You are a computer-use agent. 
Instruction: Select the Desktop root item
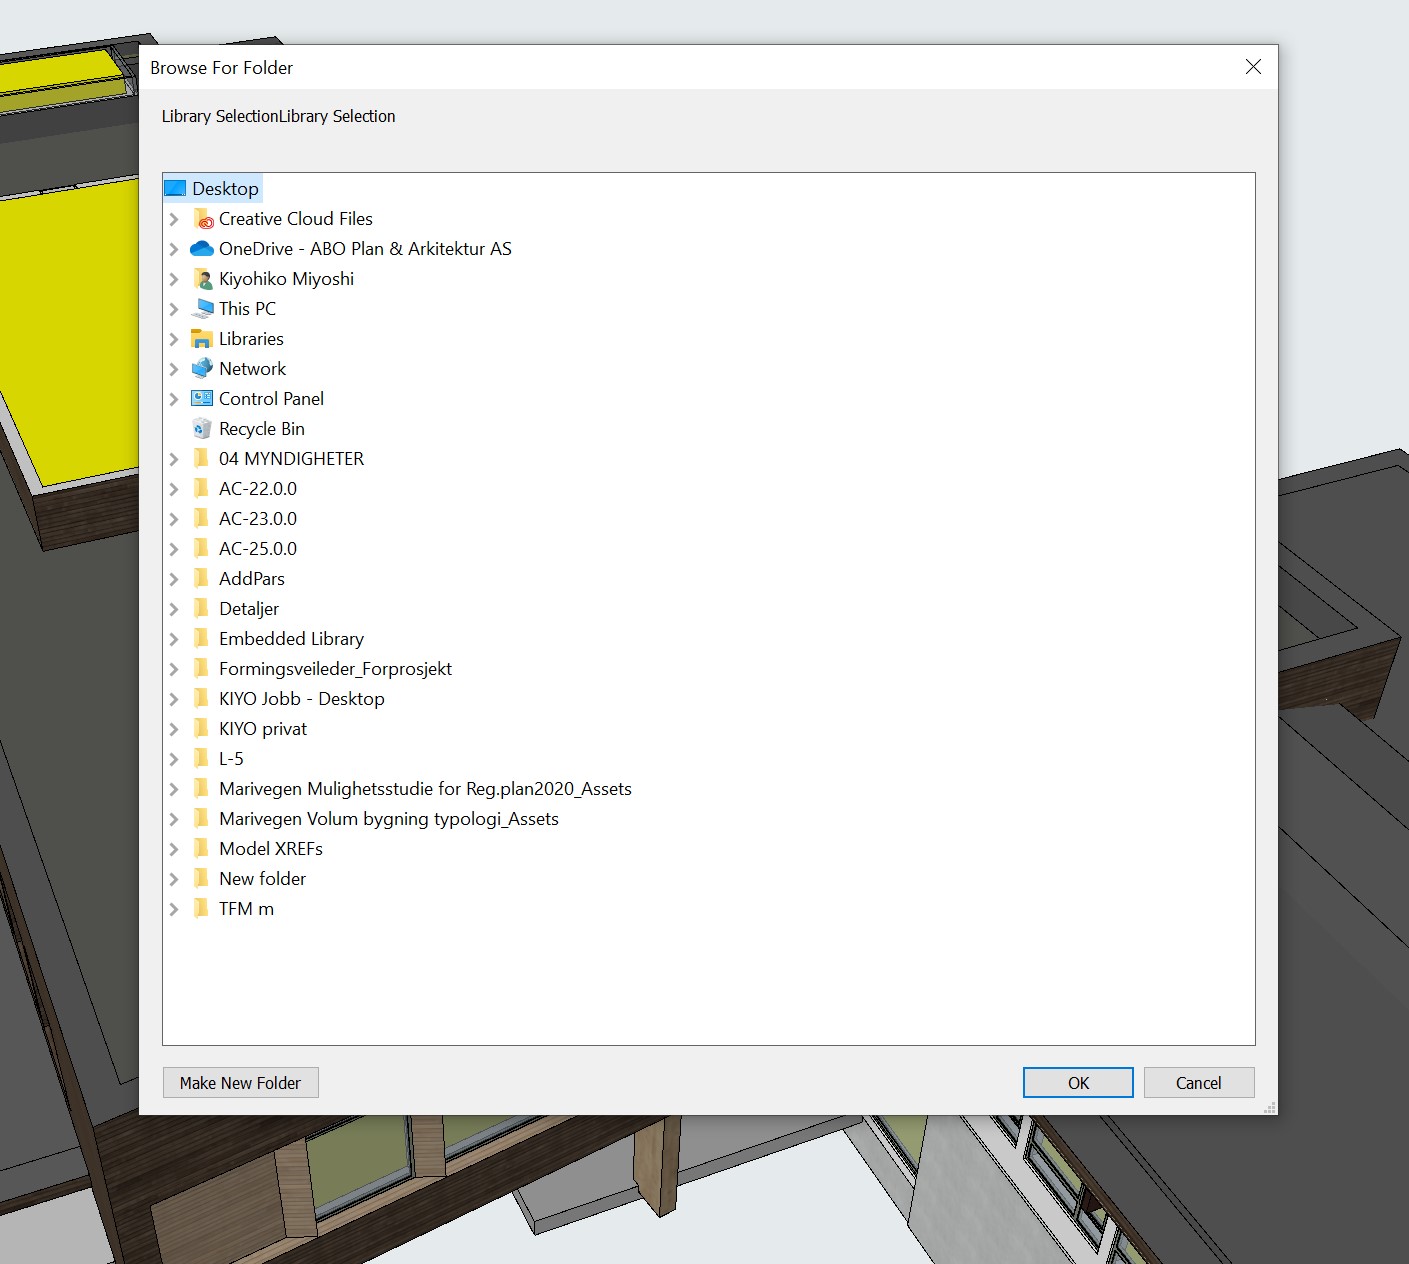[225, 189]
